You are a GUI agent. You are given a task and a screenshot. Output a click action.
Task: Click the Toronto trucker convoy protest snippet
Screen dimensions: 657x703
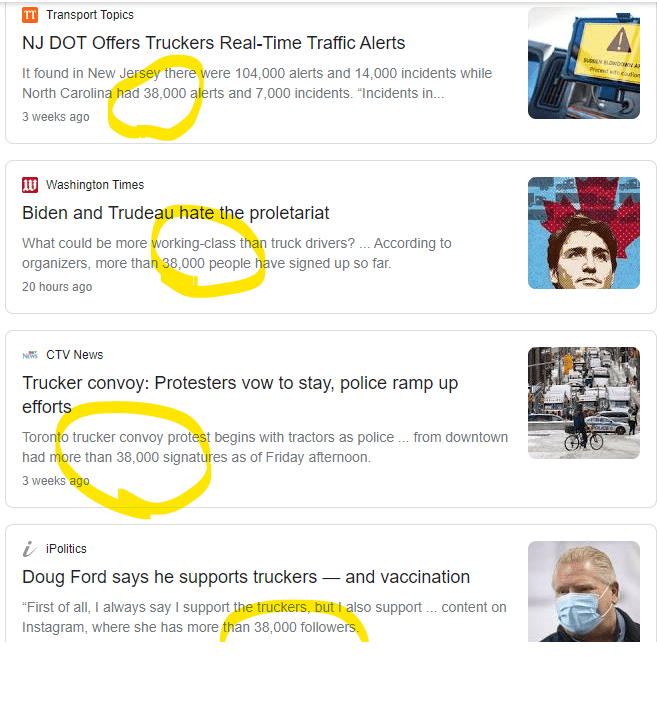[265, 447]
